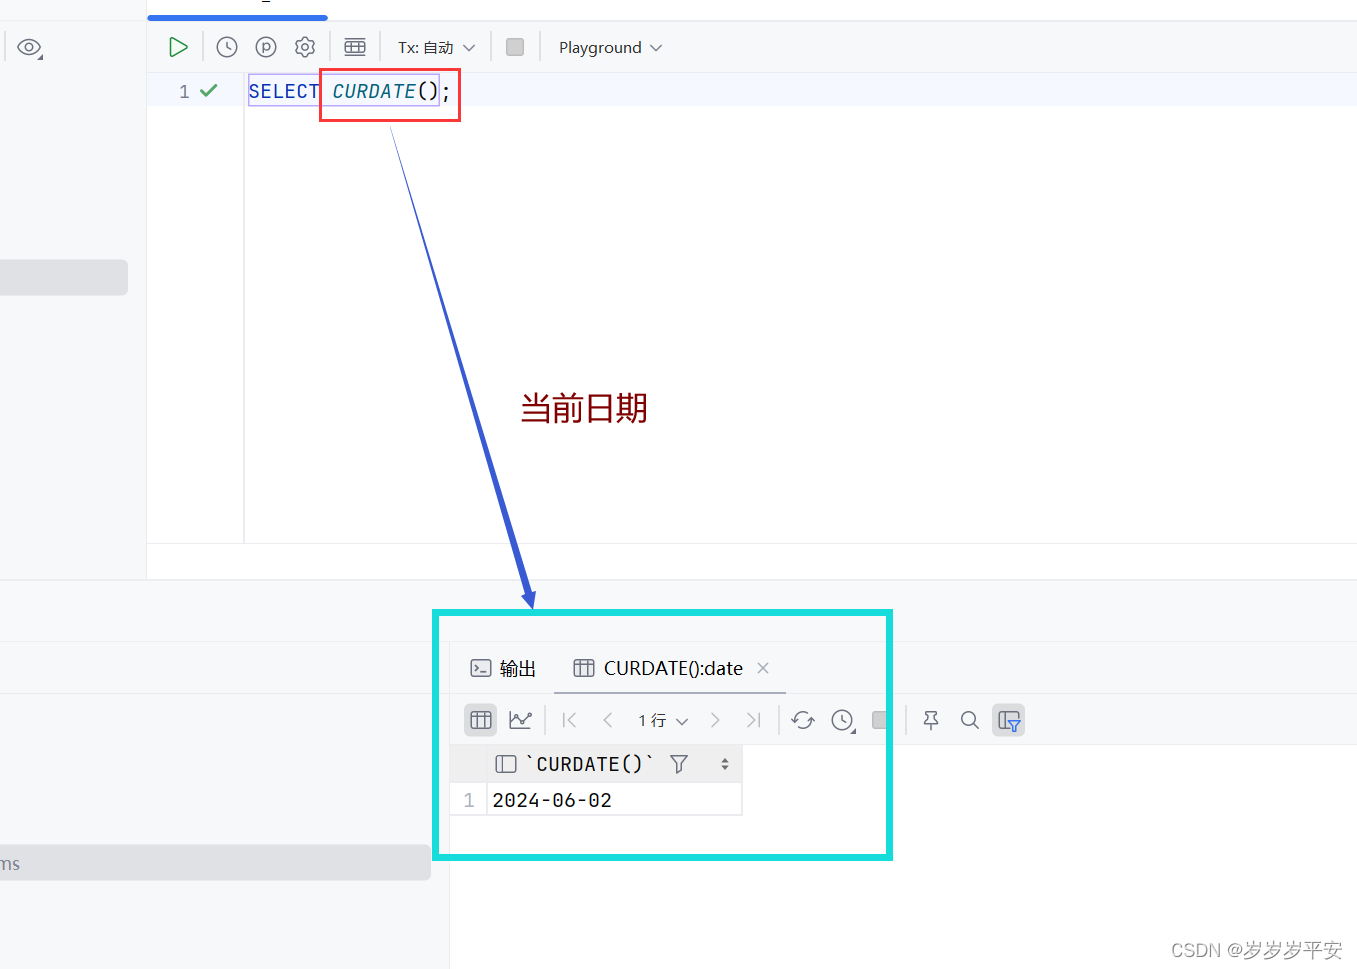Toggle in-editor results table icon

(355, 47)
